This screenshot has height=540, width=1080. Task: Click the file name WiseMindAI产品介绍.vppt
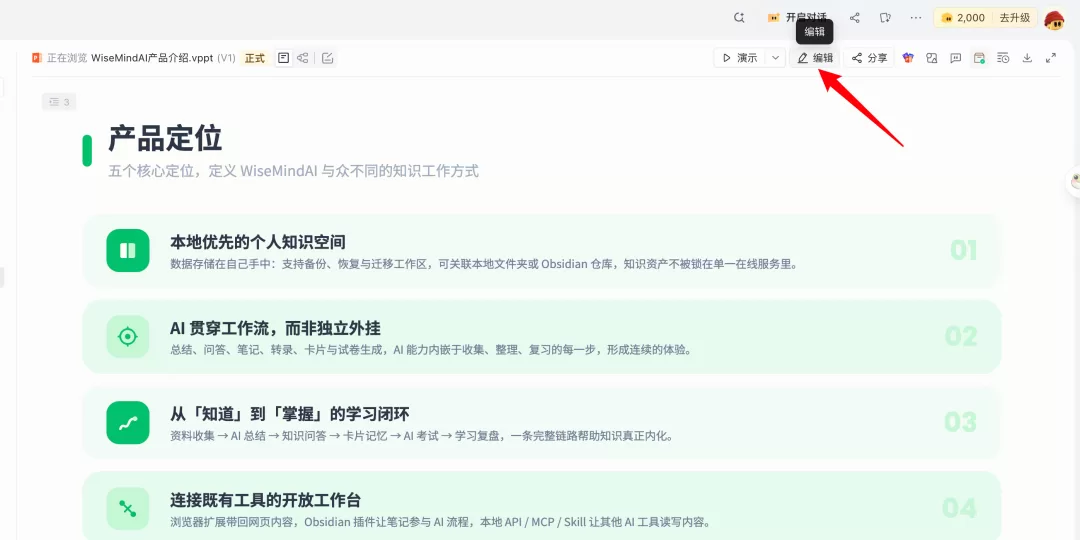click(x=152, y=58)
